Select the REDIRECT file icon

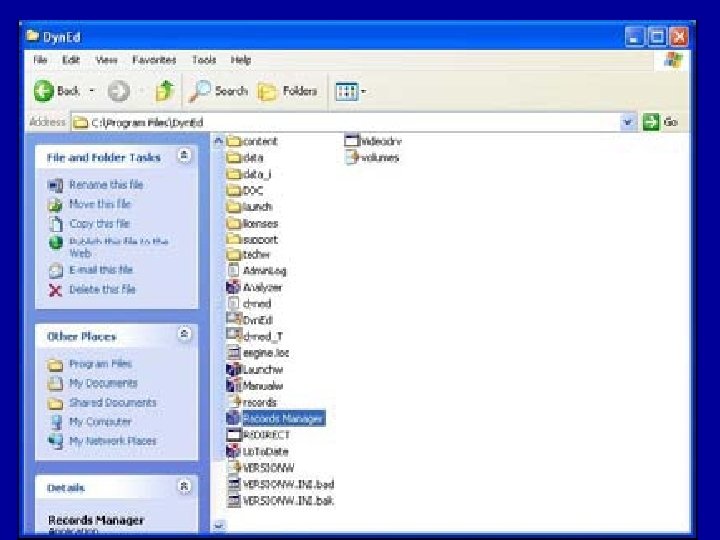pyautogui.click(x=234, y=434)
